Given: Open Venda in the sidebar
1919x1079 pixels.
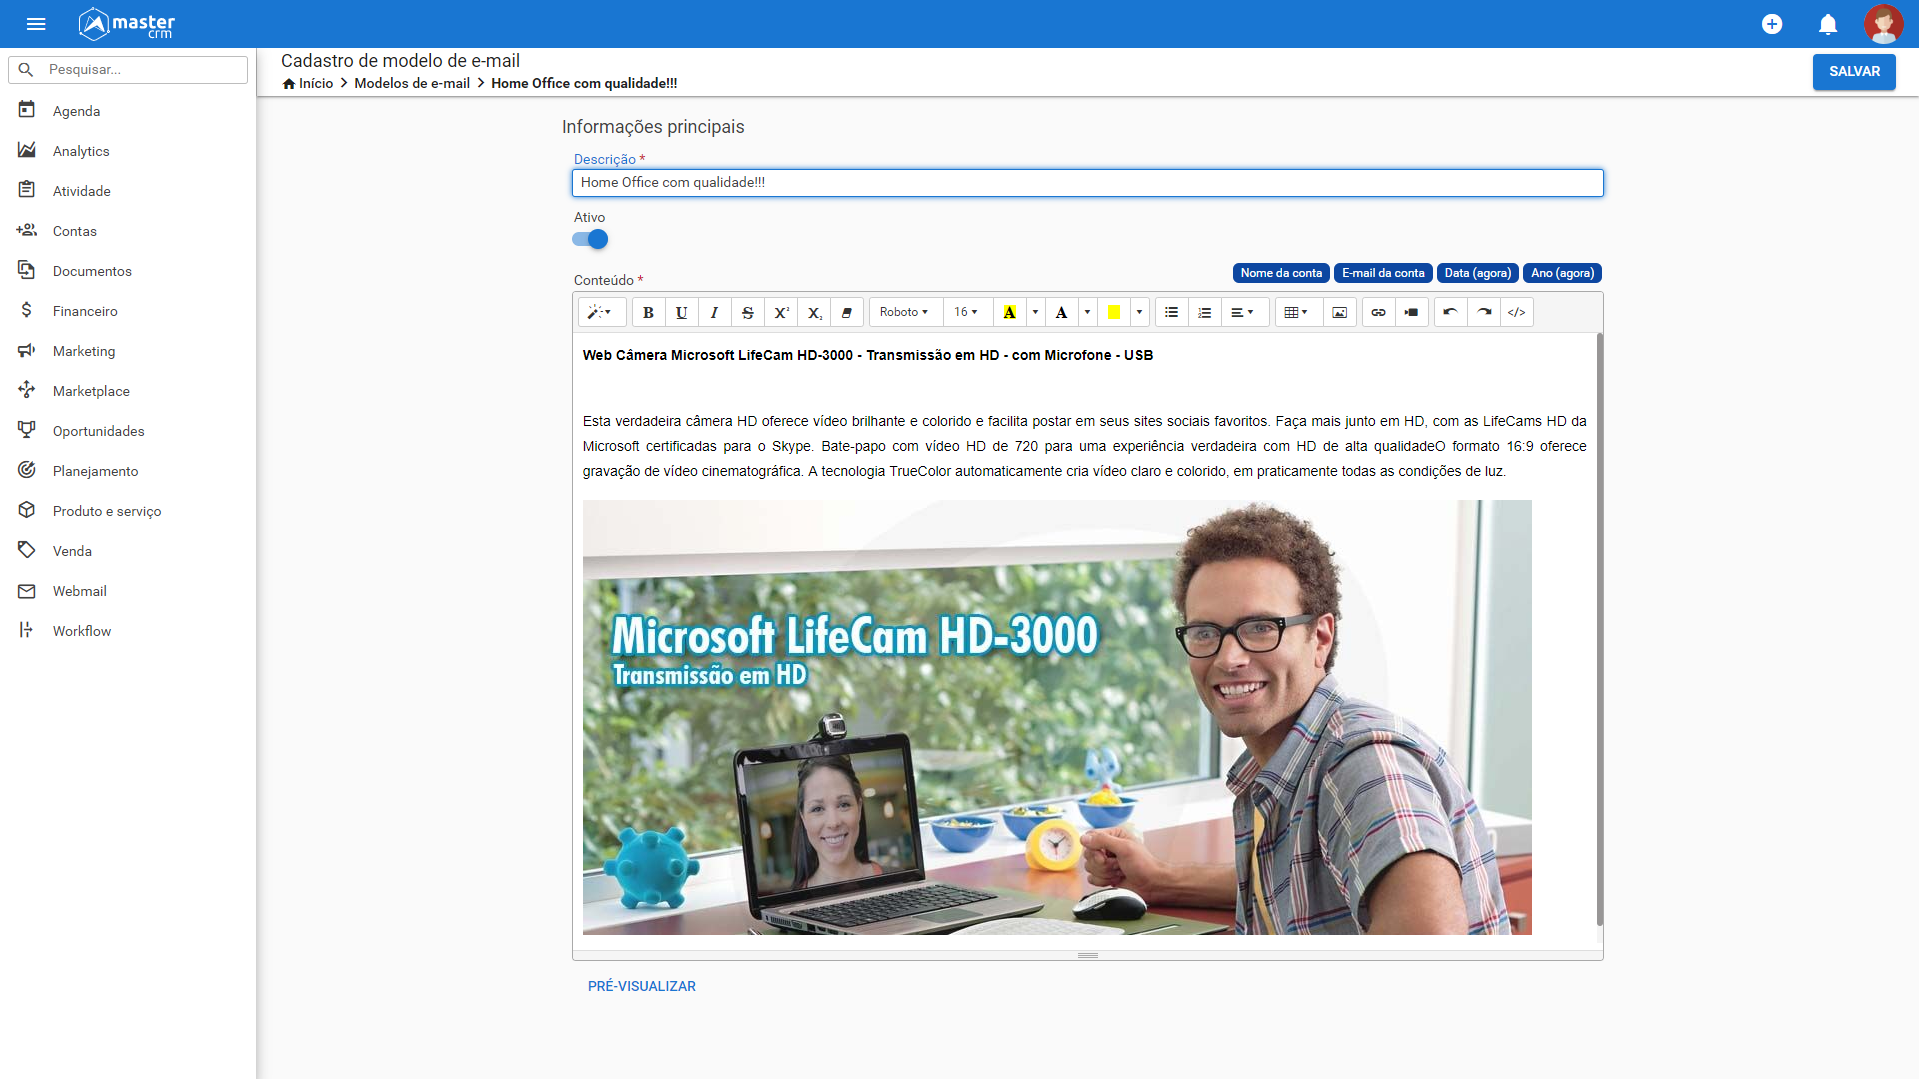Looking at the screenshot, I should pos(128,551).
